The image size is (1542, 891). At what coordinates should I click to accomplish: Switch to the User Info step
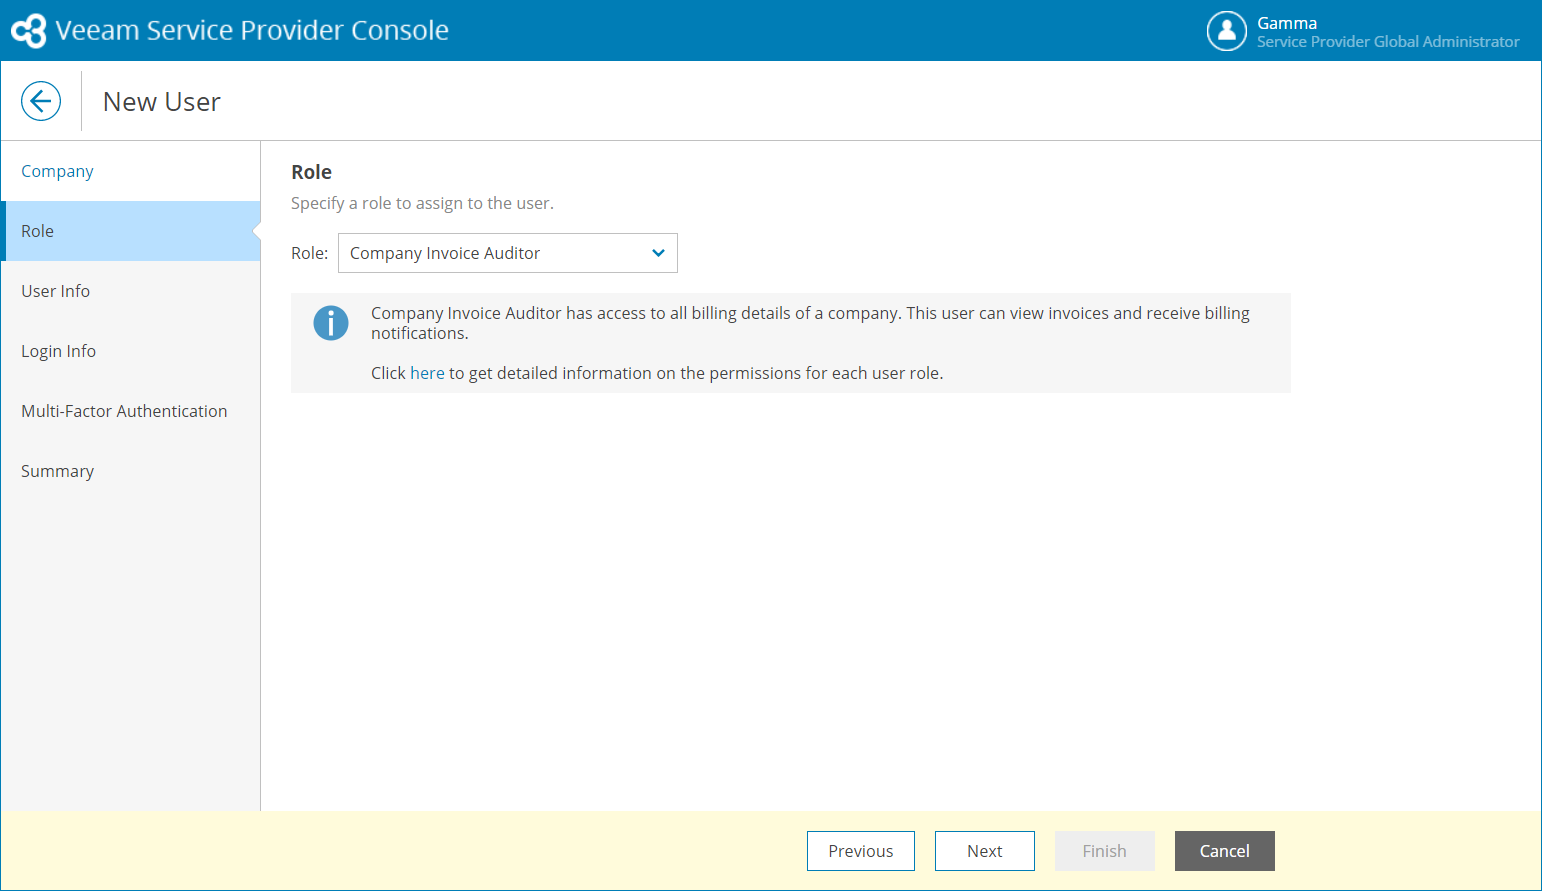56,291
